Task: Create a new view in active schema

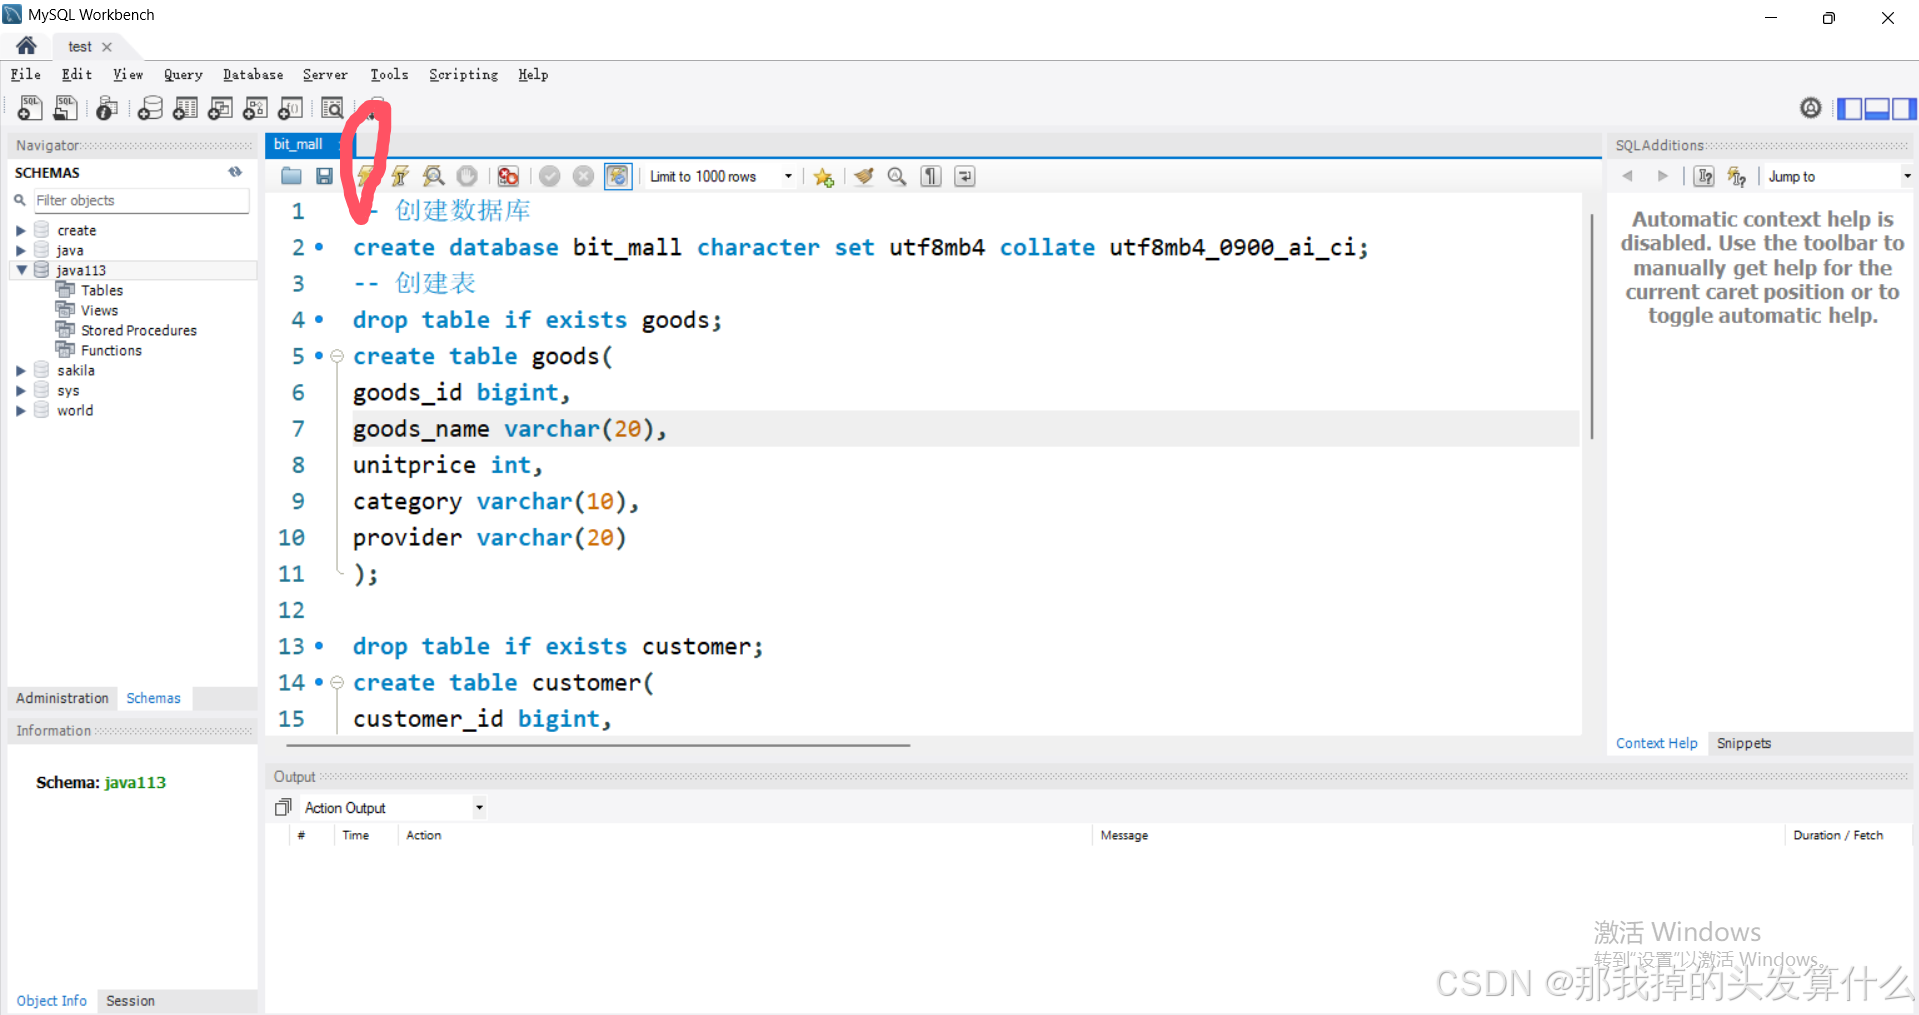Action: pyautogui.click(x=220, y=108)
